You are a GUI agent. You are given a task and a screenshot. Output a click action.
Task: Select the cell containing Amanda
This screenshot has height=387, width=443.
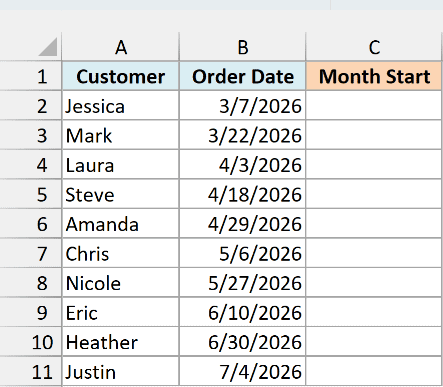tap(121, 224)
